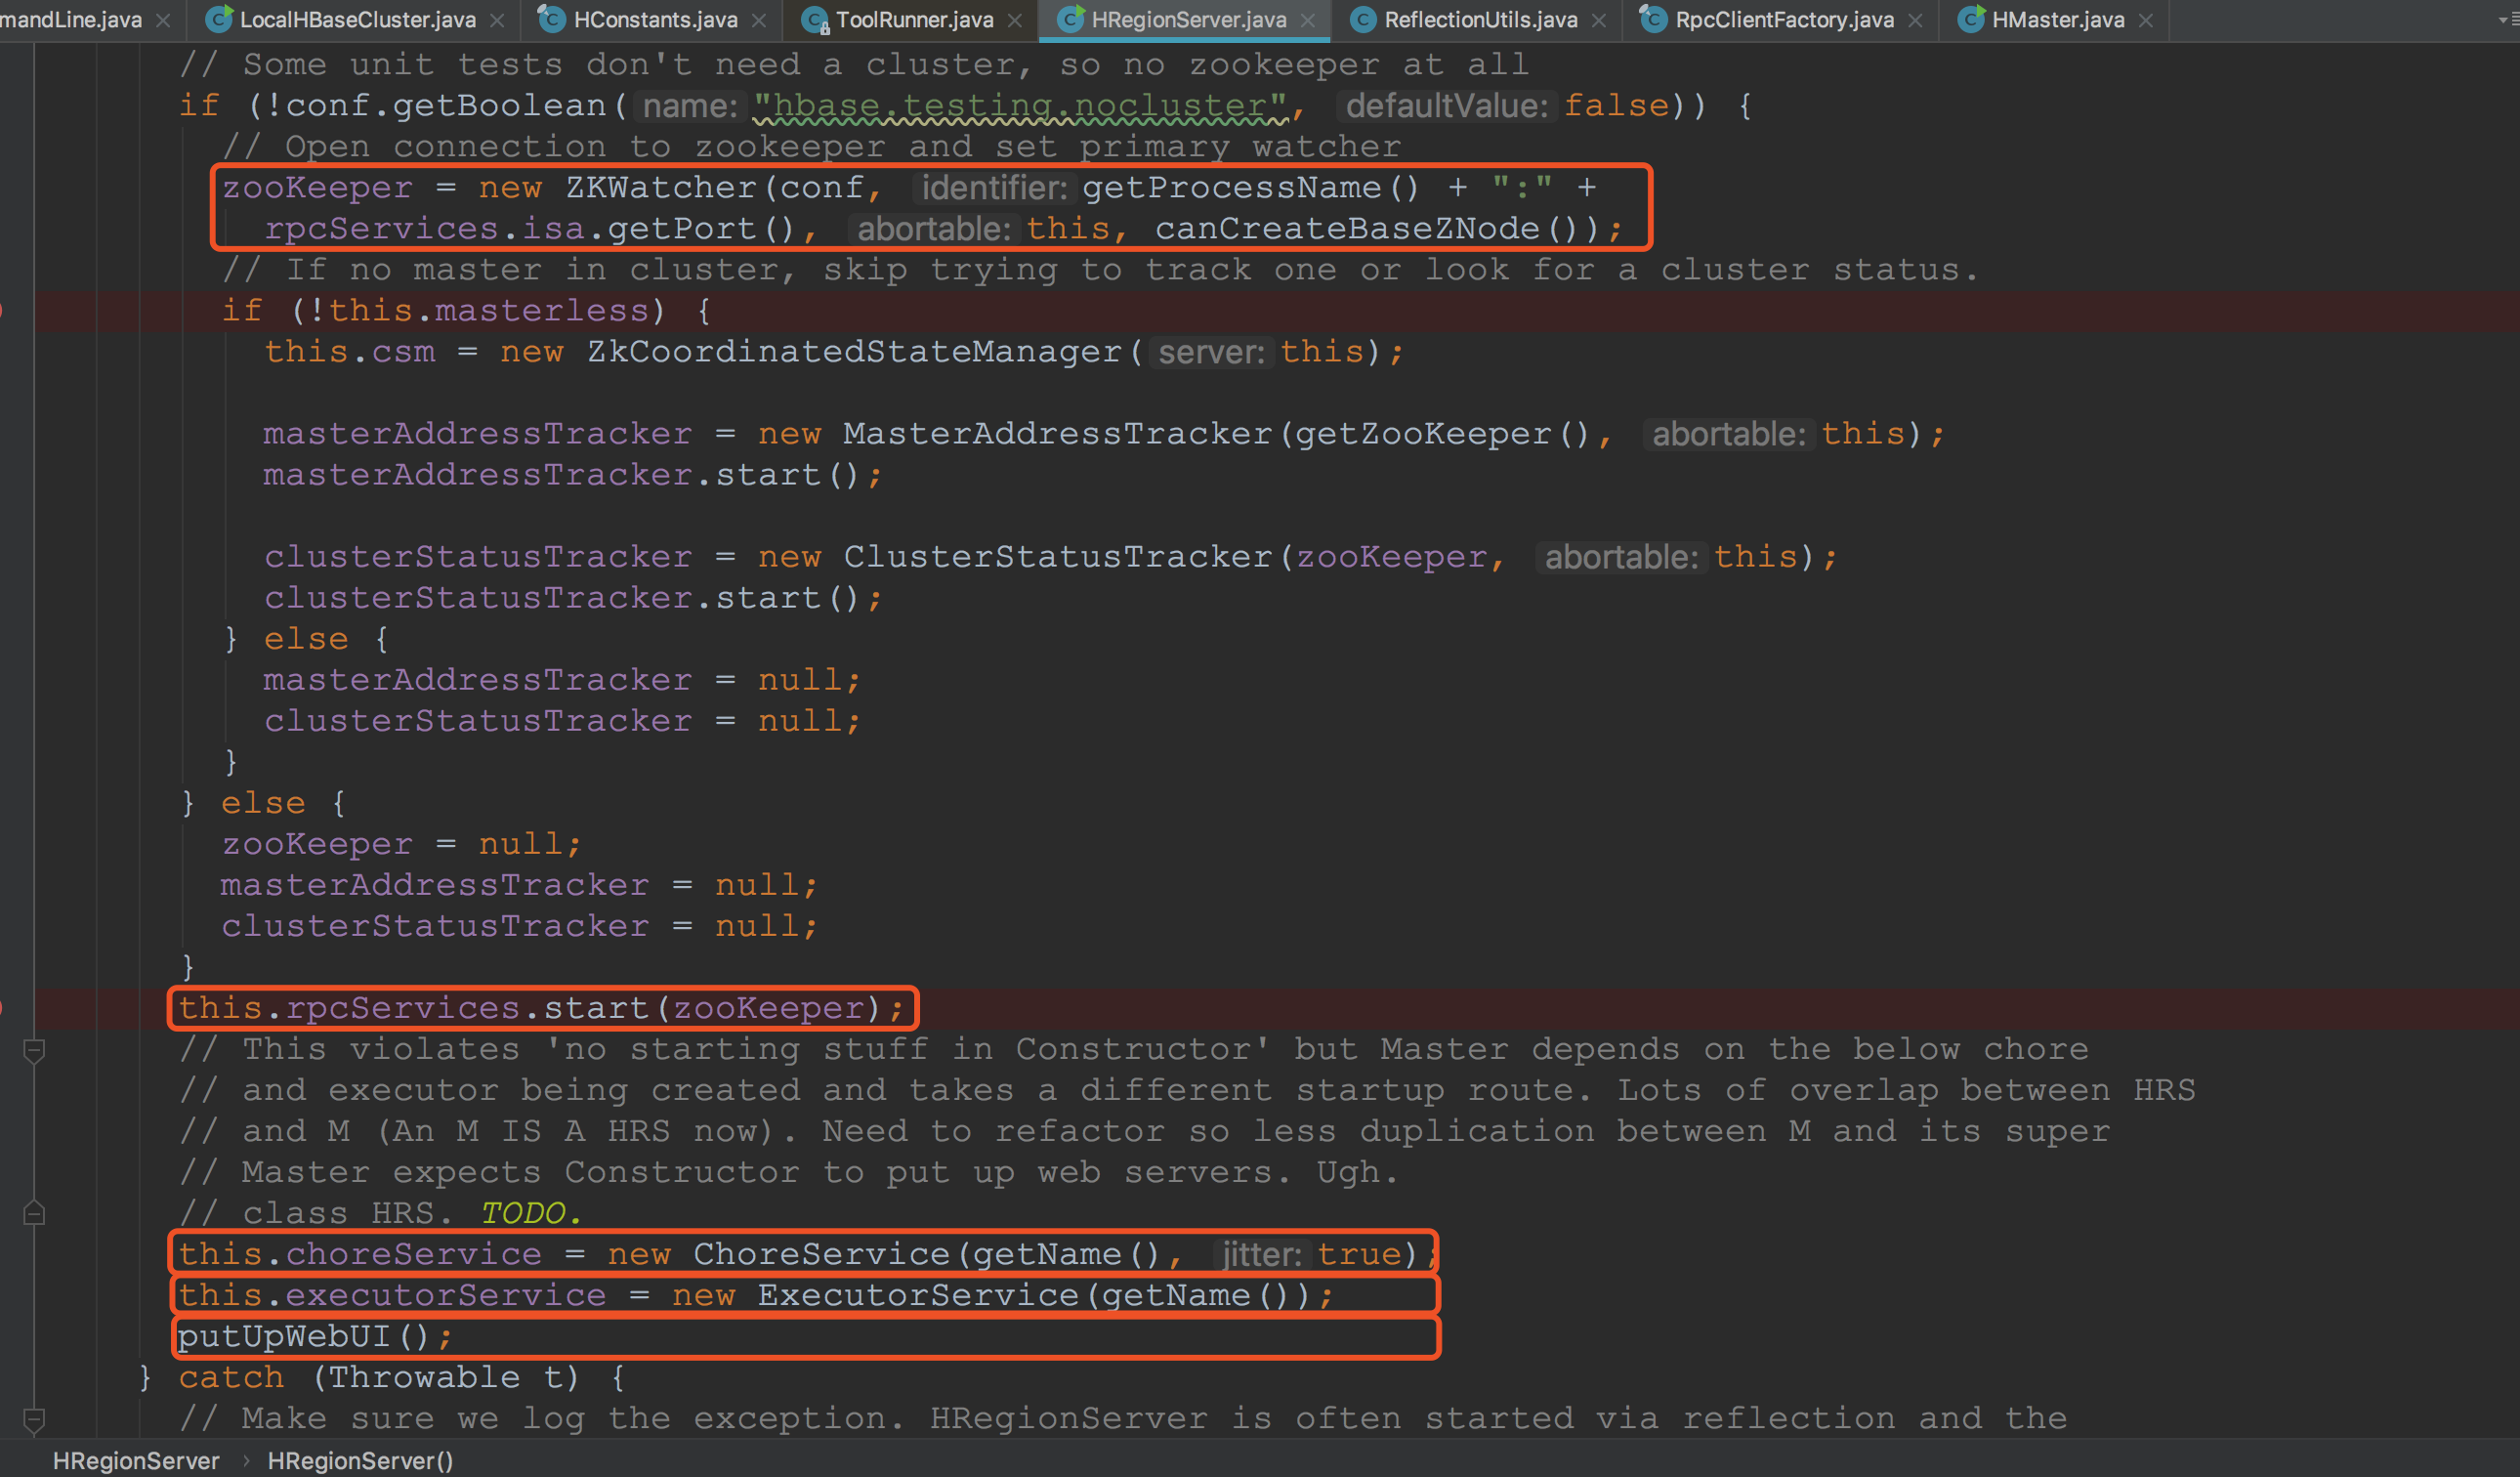2520x1477 pixels.
Task: Click the 'defaultValue:' parameter hint
Action: 1446,106
